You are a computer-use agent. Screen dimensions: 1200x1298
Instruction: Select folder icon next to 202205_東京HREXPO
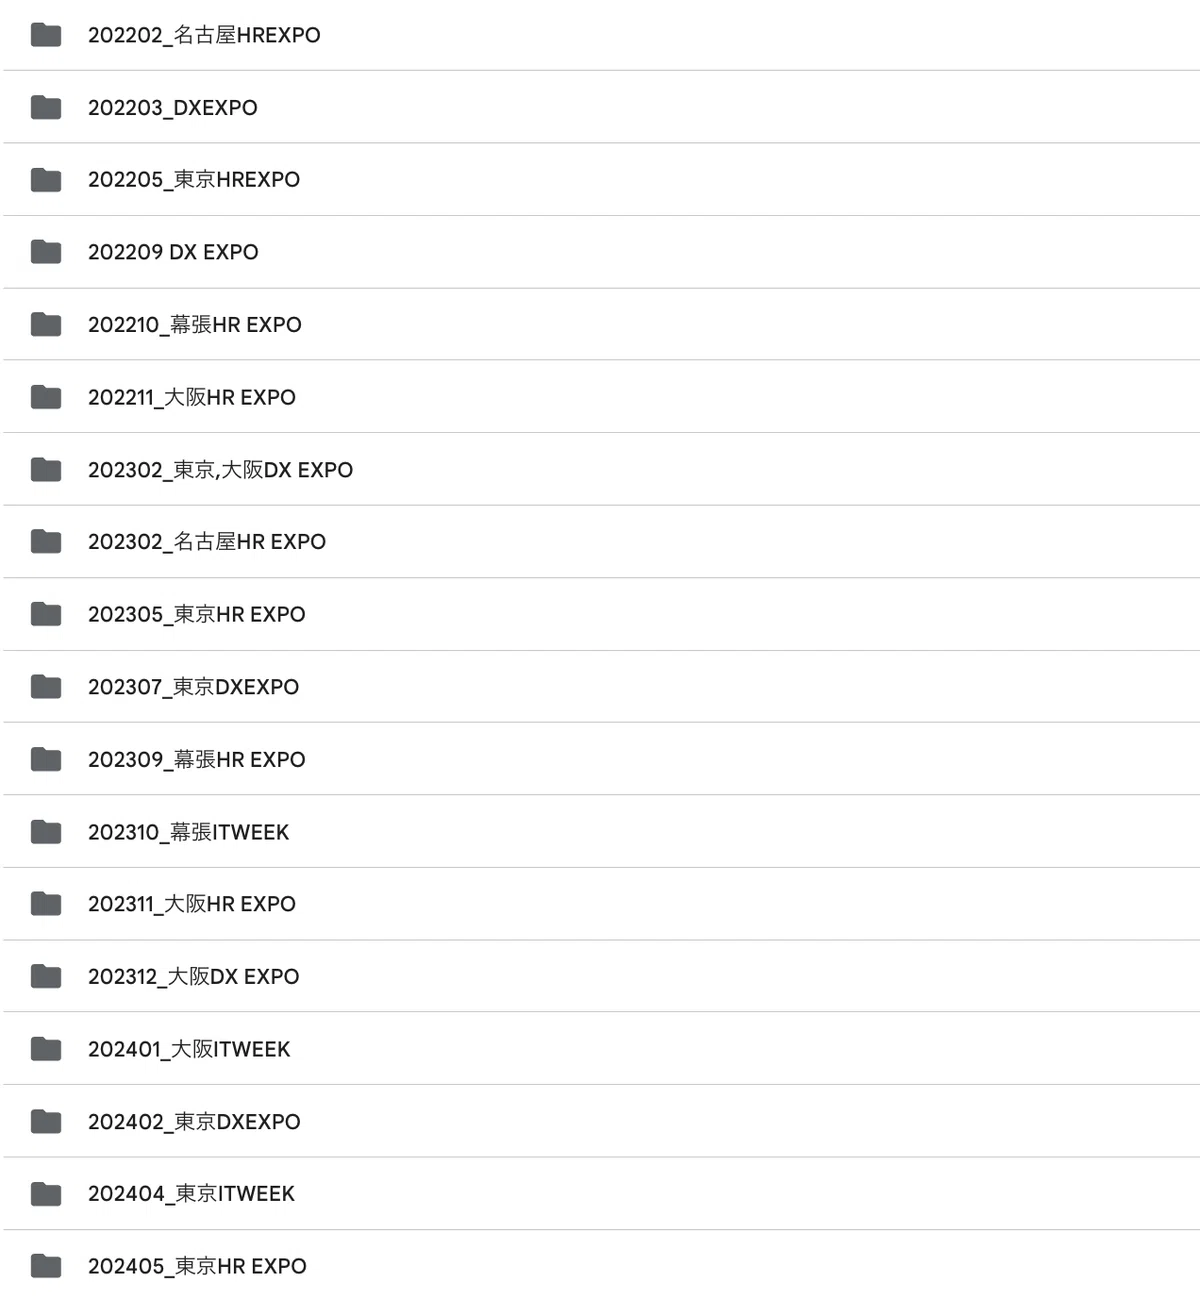coord(46,180)
